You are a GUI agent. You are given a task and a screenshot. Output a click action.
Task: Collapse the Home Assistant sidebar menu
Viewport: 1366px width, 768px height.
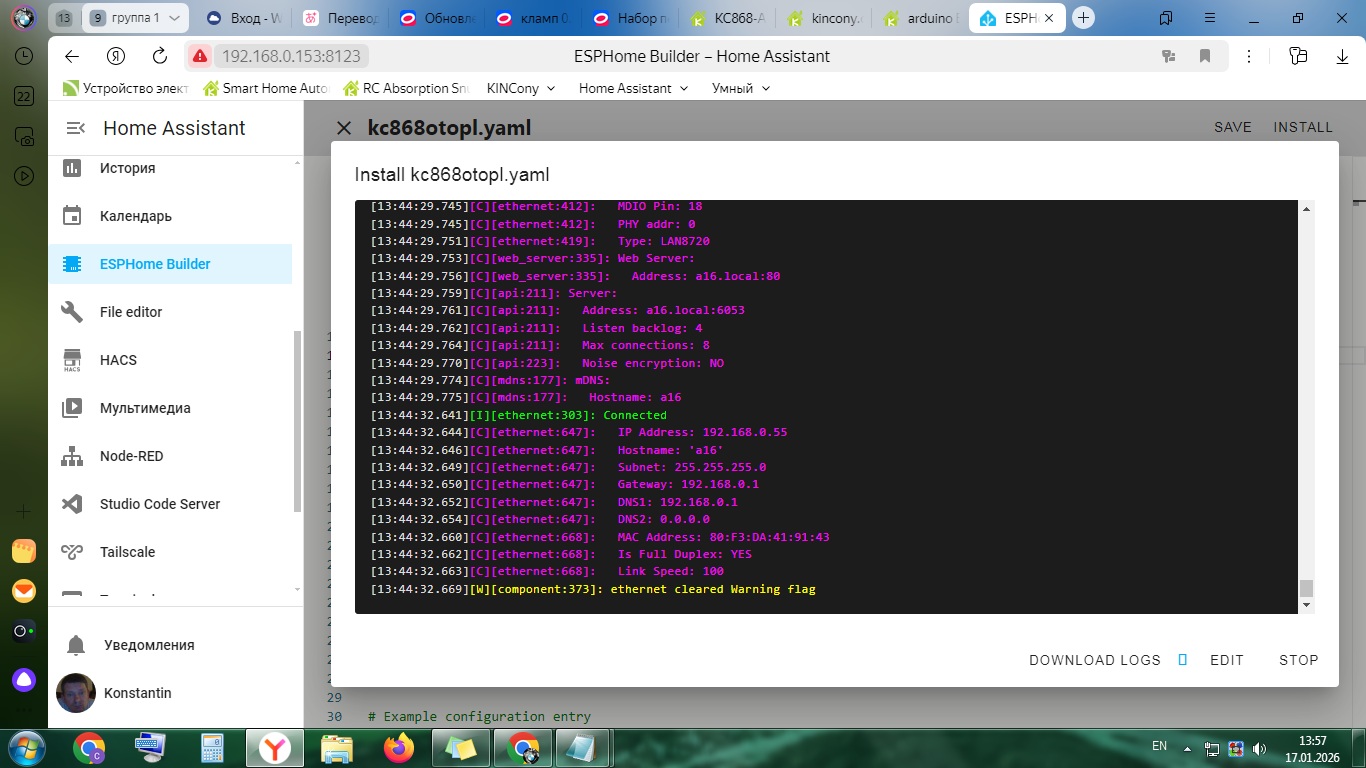(75, 128)
